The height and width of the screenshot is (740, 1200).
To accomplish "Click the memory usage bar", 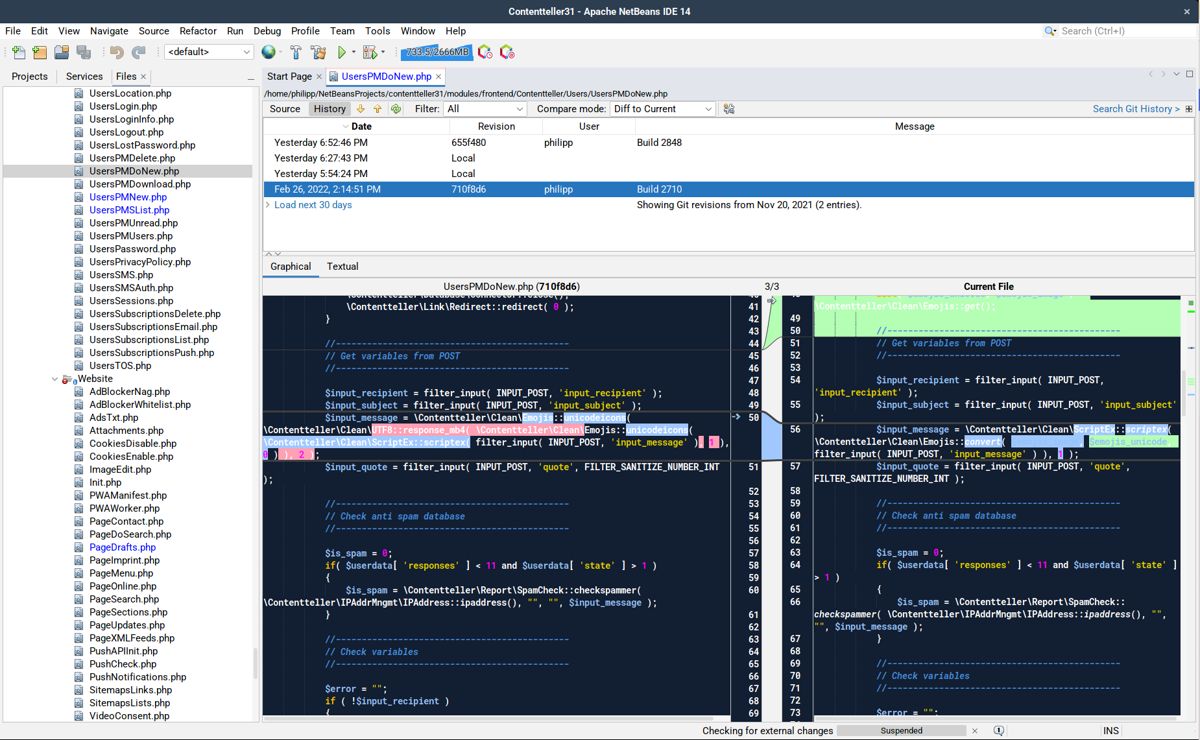I will 436,52.
